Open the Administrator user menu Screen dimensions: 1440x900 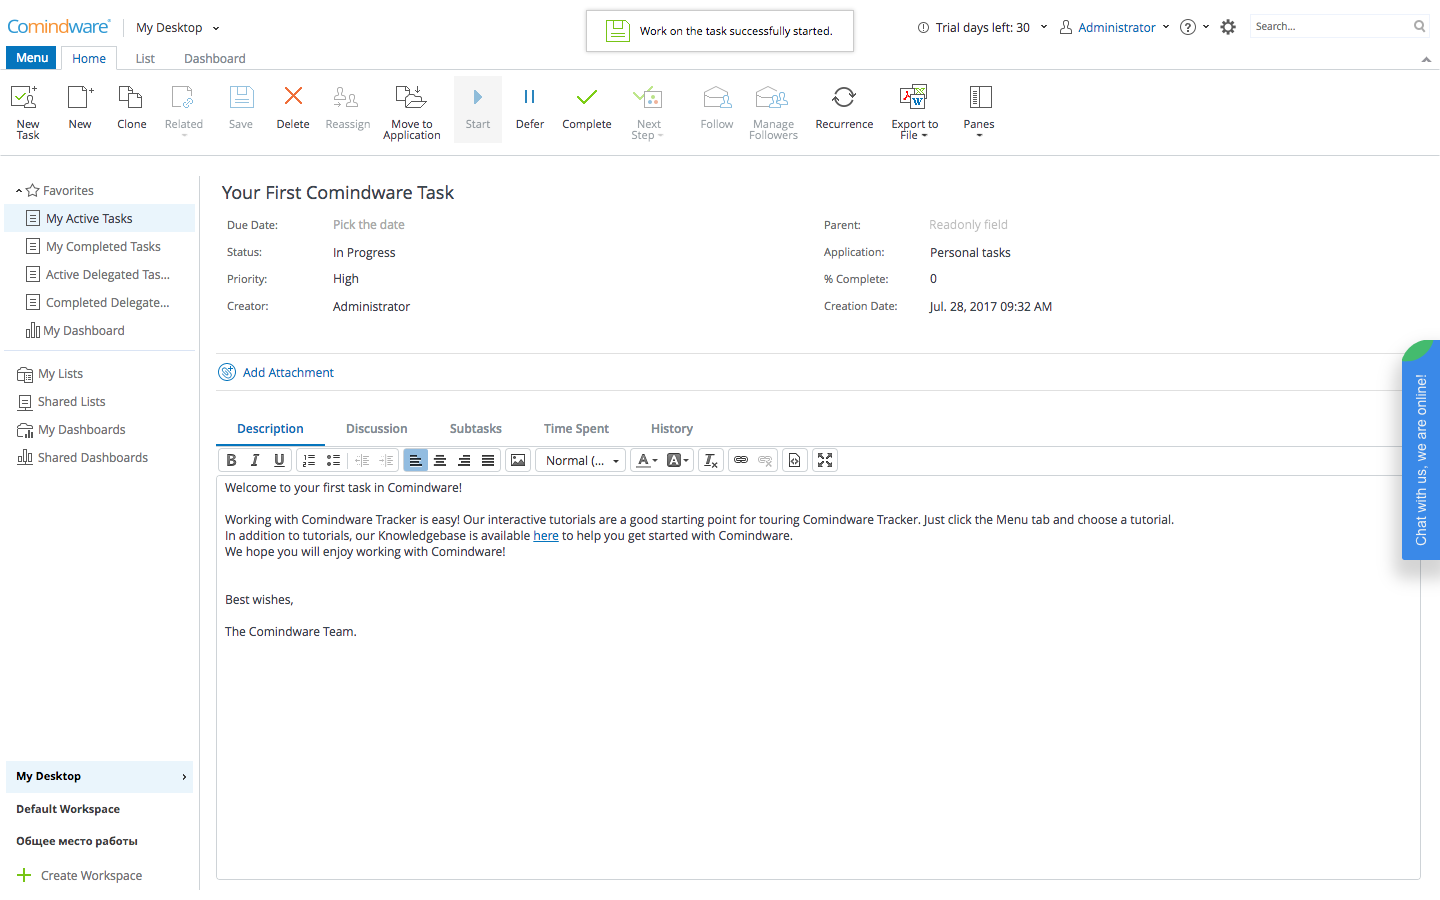click(x=1115, y=27)
